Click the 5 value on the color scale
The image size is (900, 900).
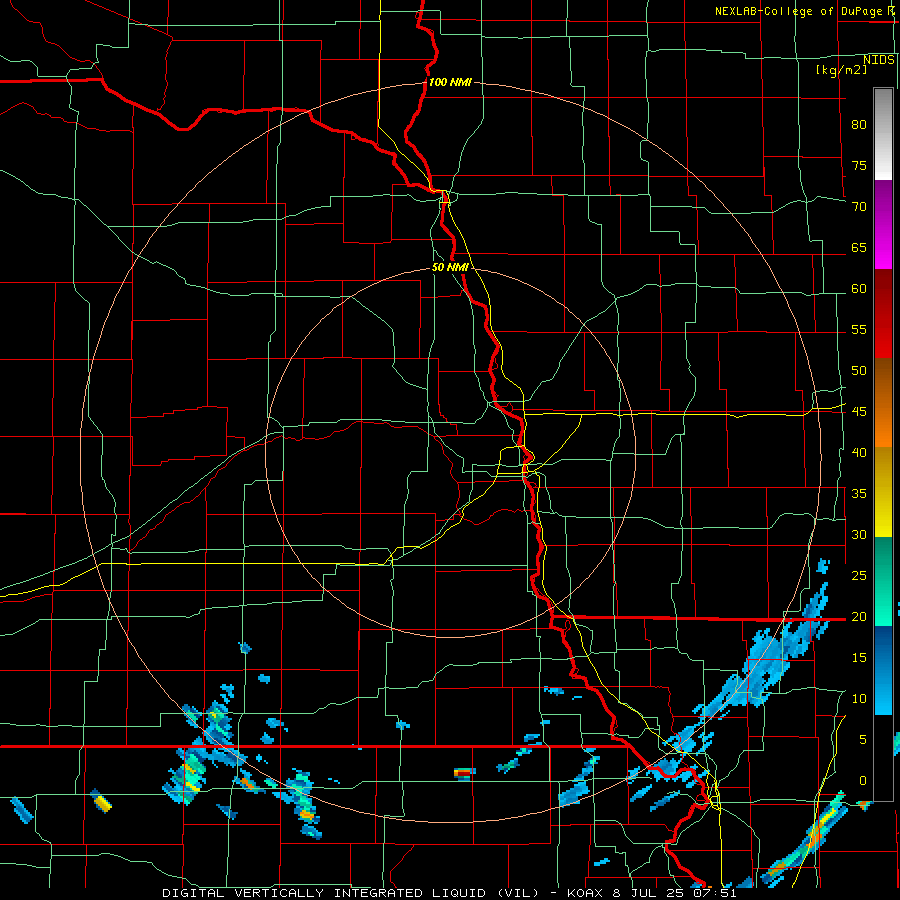[863, 740]
